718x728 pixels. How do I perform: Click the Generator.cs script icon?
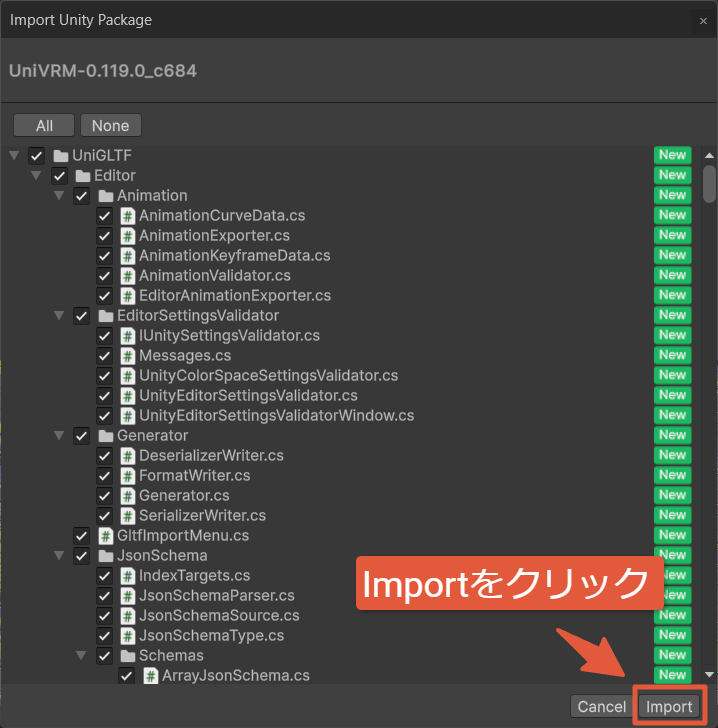(x=128, y=495)
